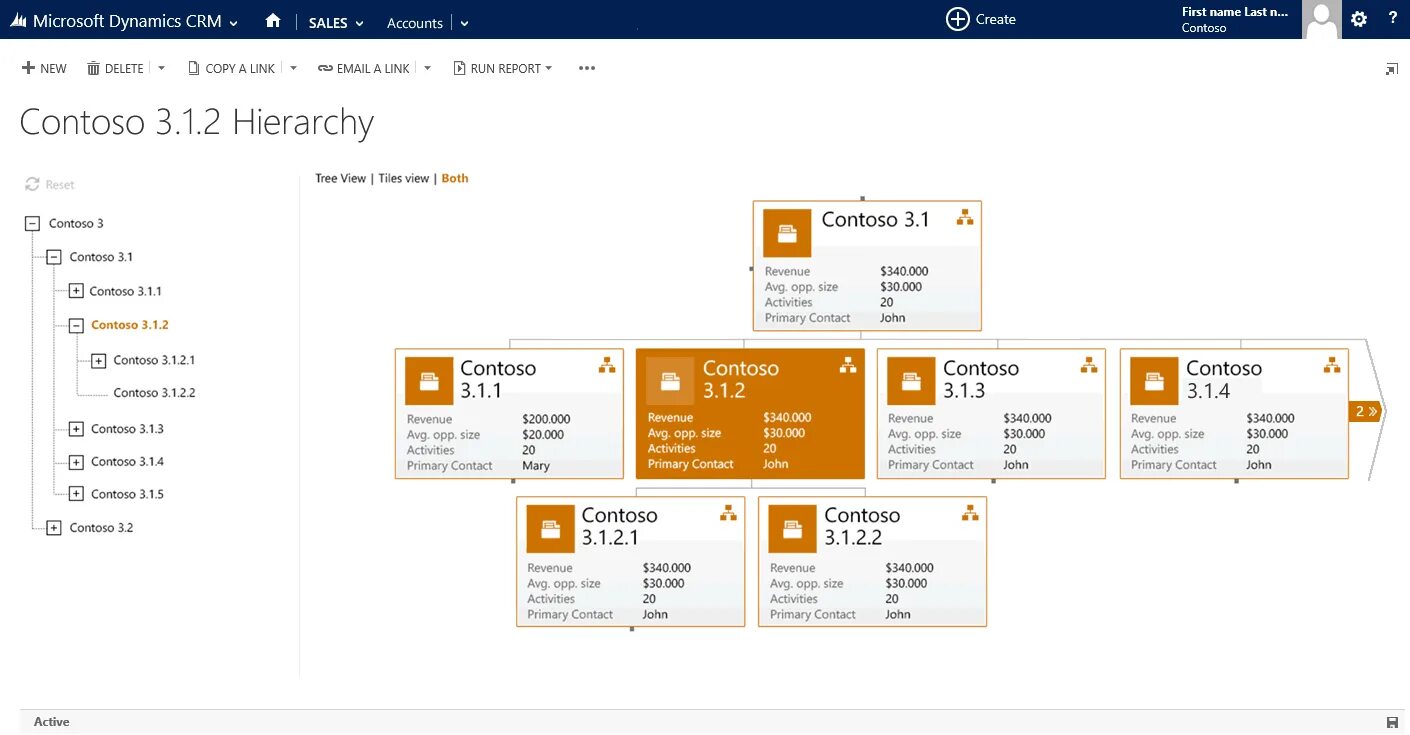Click hierarchy icon on Contoso 3.1.4 tile
This screenshot has height=735, width=1410.
pos(1332,365)
